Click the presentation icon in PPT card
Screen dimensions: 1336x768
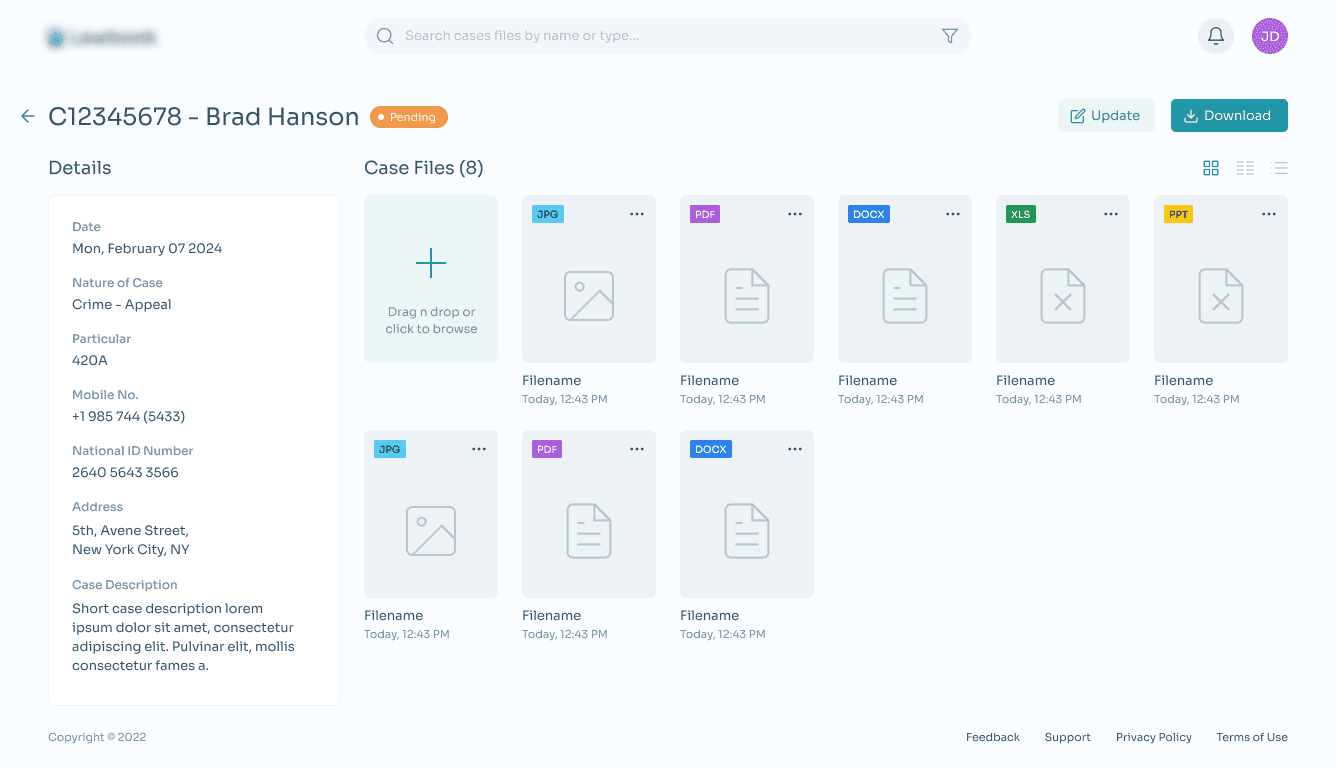click(x=1221, y=296)
